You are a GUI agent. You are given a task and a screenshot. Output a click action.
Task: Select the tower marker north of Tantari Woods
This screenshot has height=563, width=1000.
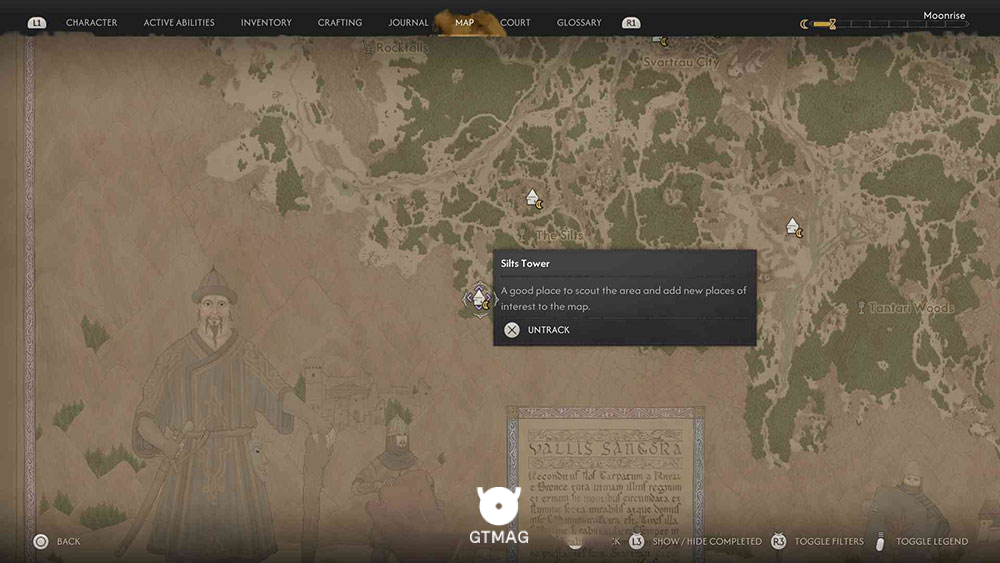[x=794, y=228]
